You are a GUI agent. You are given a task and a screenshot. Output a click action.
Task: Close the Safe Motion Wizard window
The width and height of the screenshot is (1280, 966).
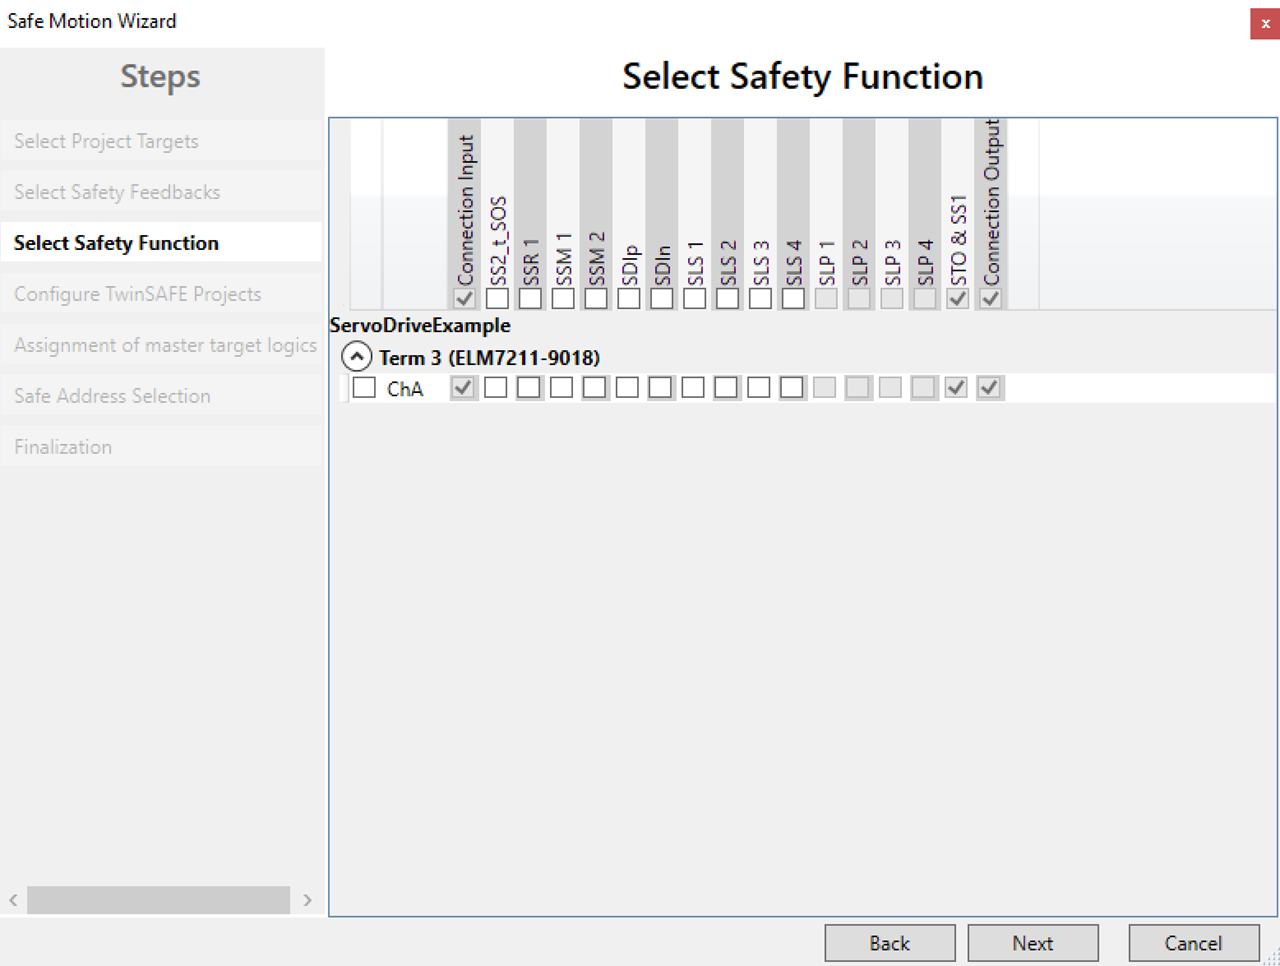1265,23
